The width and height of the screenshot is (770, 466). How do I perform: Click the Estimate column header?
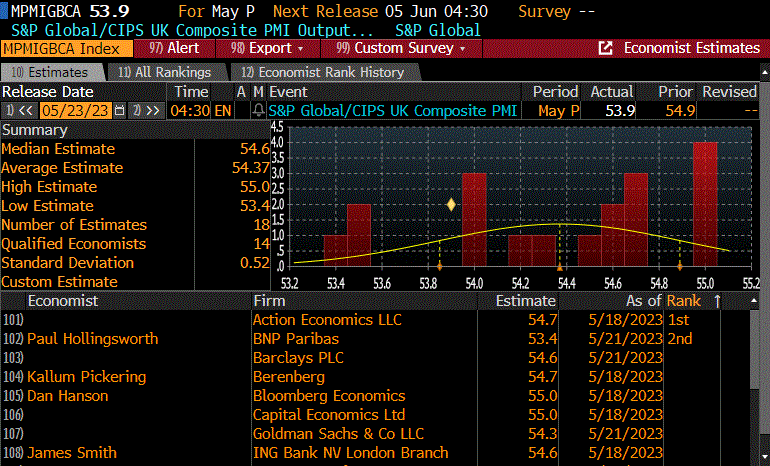coord(525,301)
